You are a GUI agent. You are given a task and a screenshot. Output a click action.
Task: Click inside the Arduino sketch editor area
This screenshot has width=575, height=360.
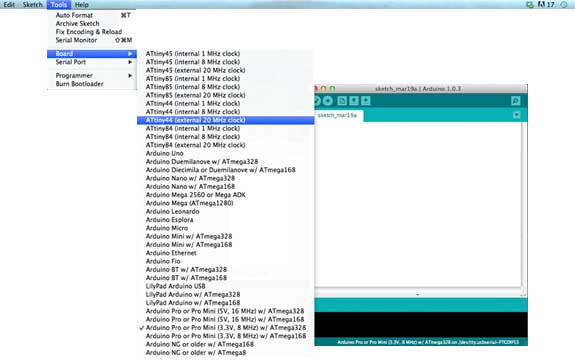[418, 205]
